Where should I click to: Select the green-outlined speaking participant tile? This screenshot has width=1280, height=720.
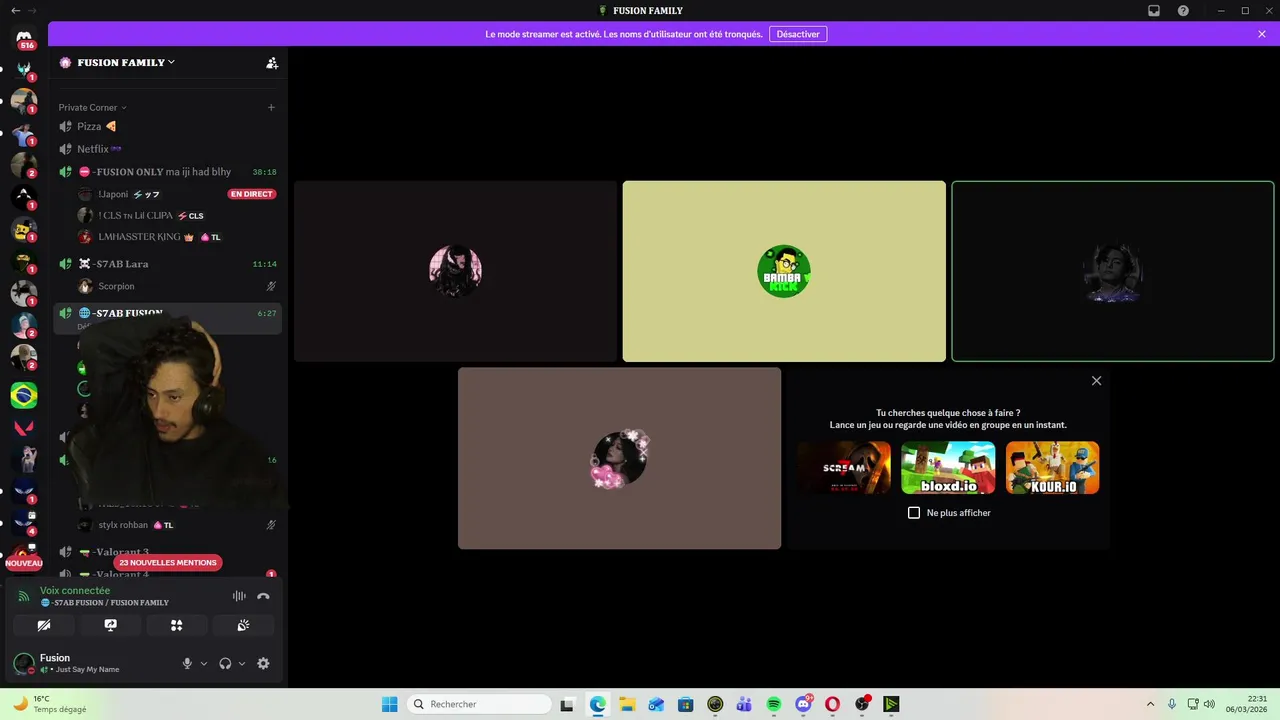(1113, 271)
